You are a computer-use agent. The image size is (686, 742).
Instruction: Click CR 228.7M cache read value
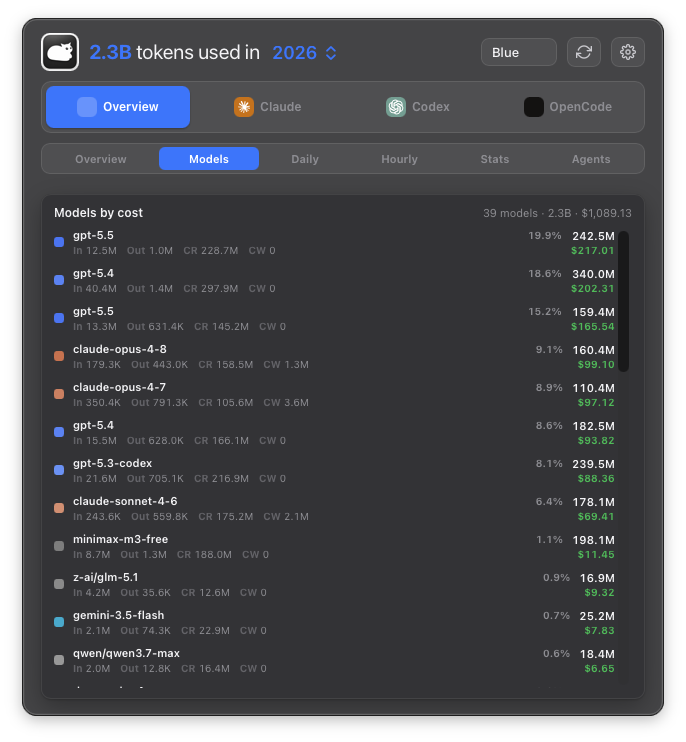[211, 250]
